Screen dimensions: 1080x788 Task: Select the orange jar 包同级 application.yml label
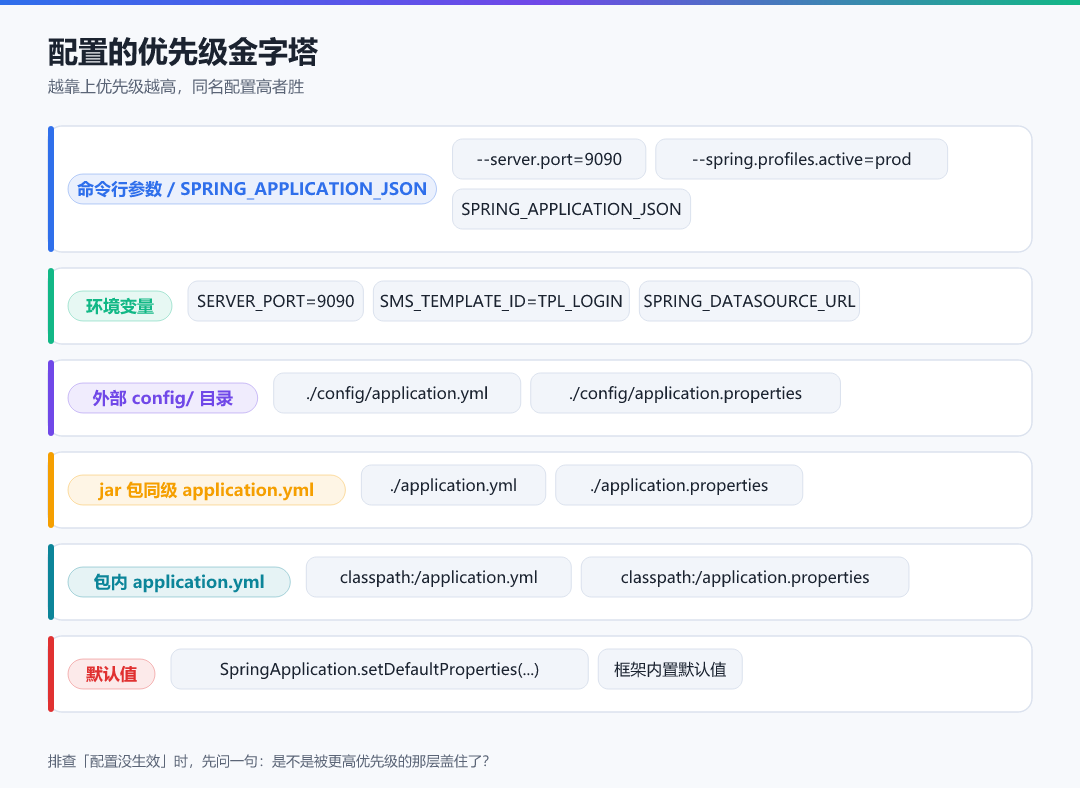[207, 490]
